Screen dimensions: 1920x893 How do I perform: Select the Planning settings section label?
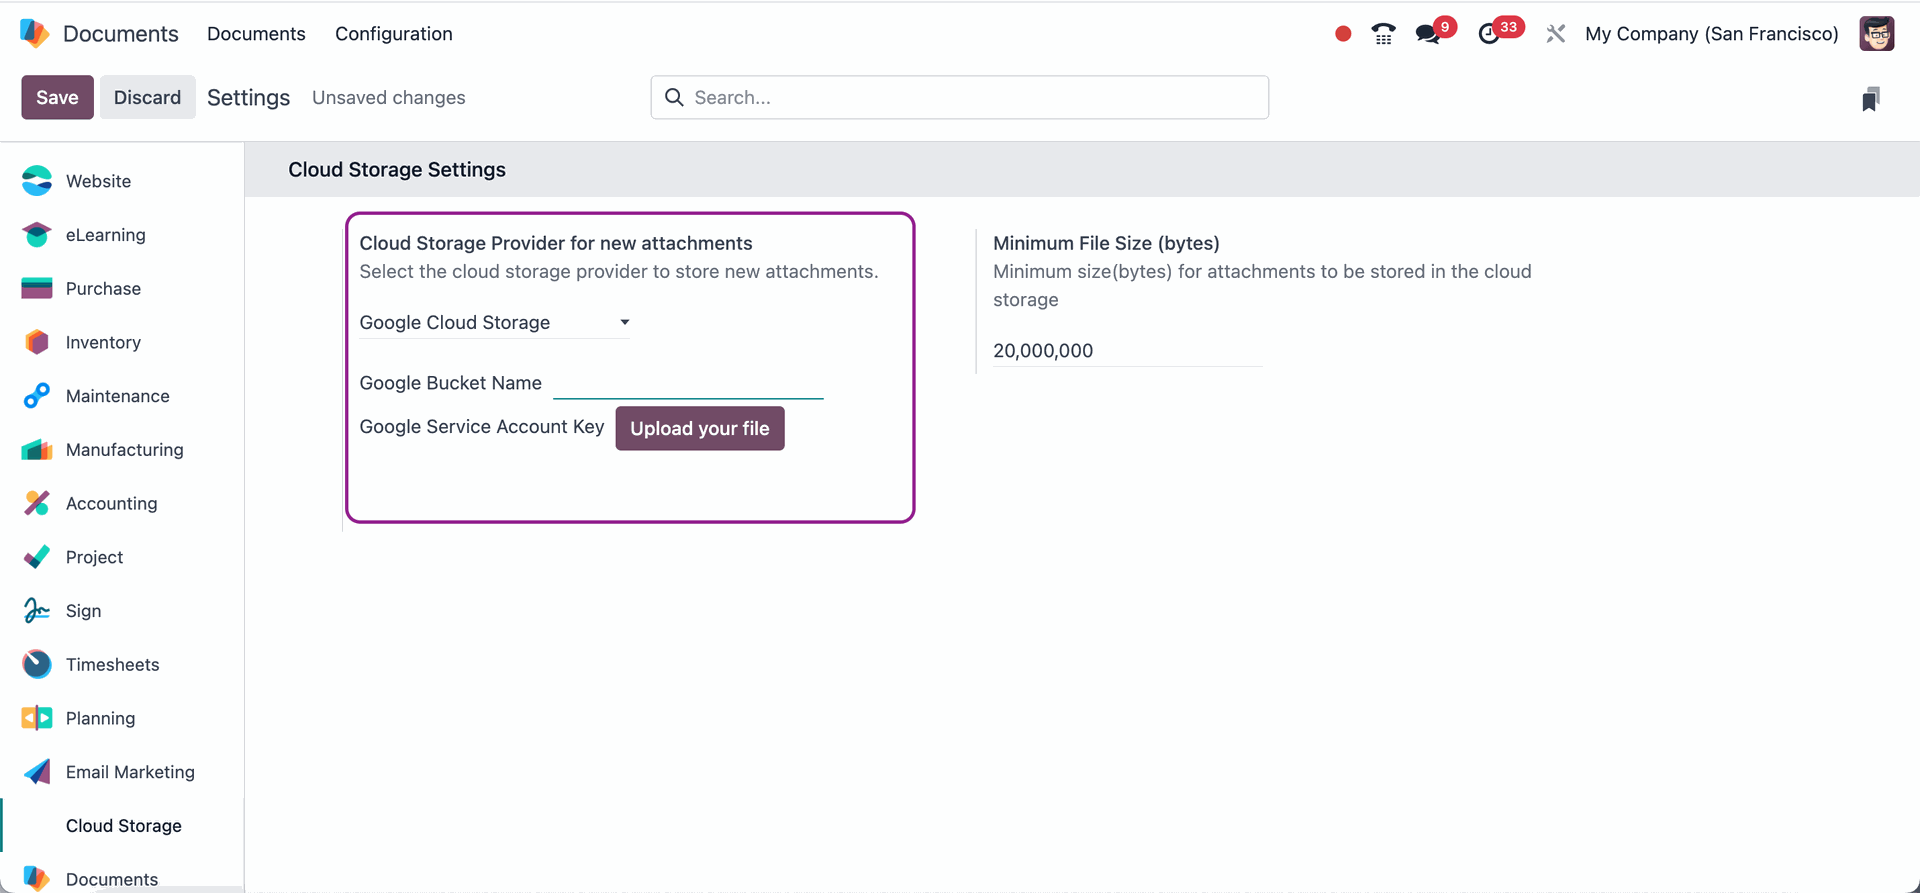coord(100,718)
